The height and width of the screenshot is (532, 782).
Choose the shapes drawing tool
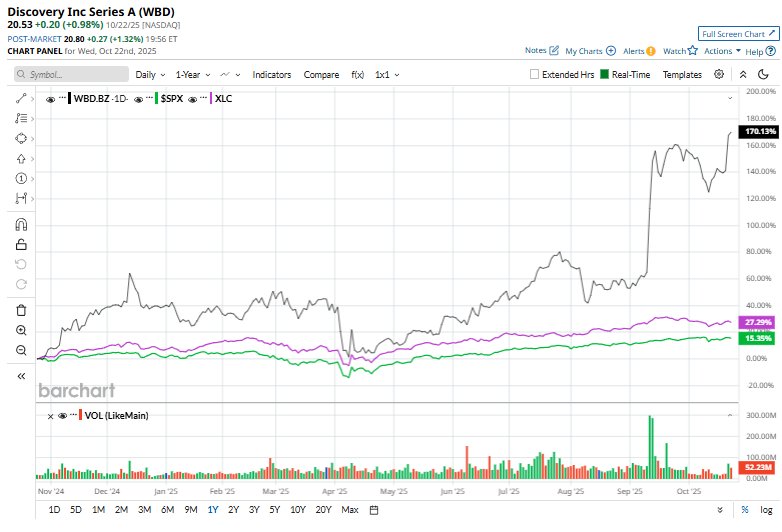(21, 138)
